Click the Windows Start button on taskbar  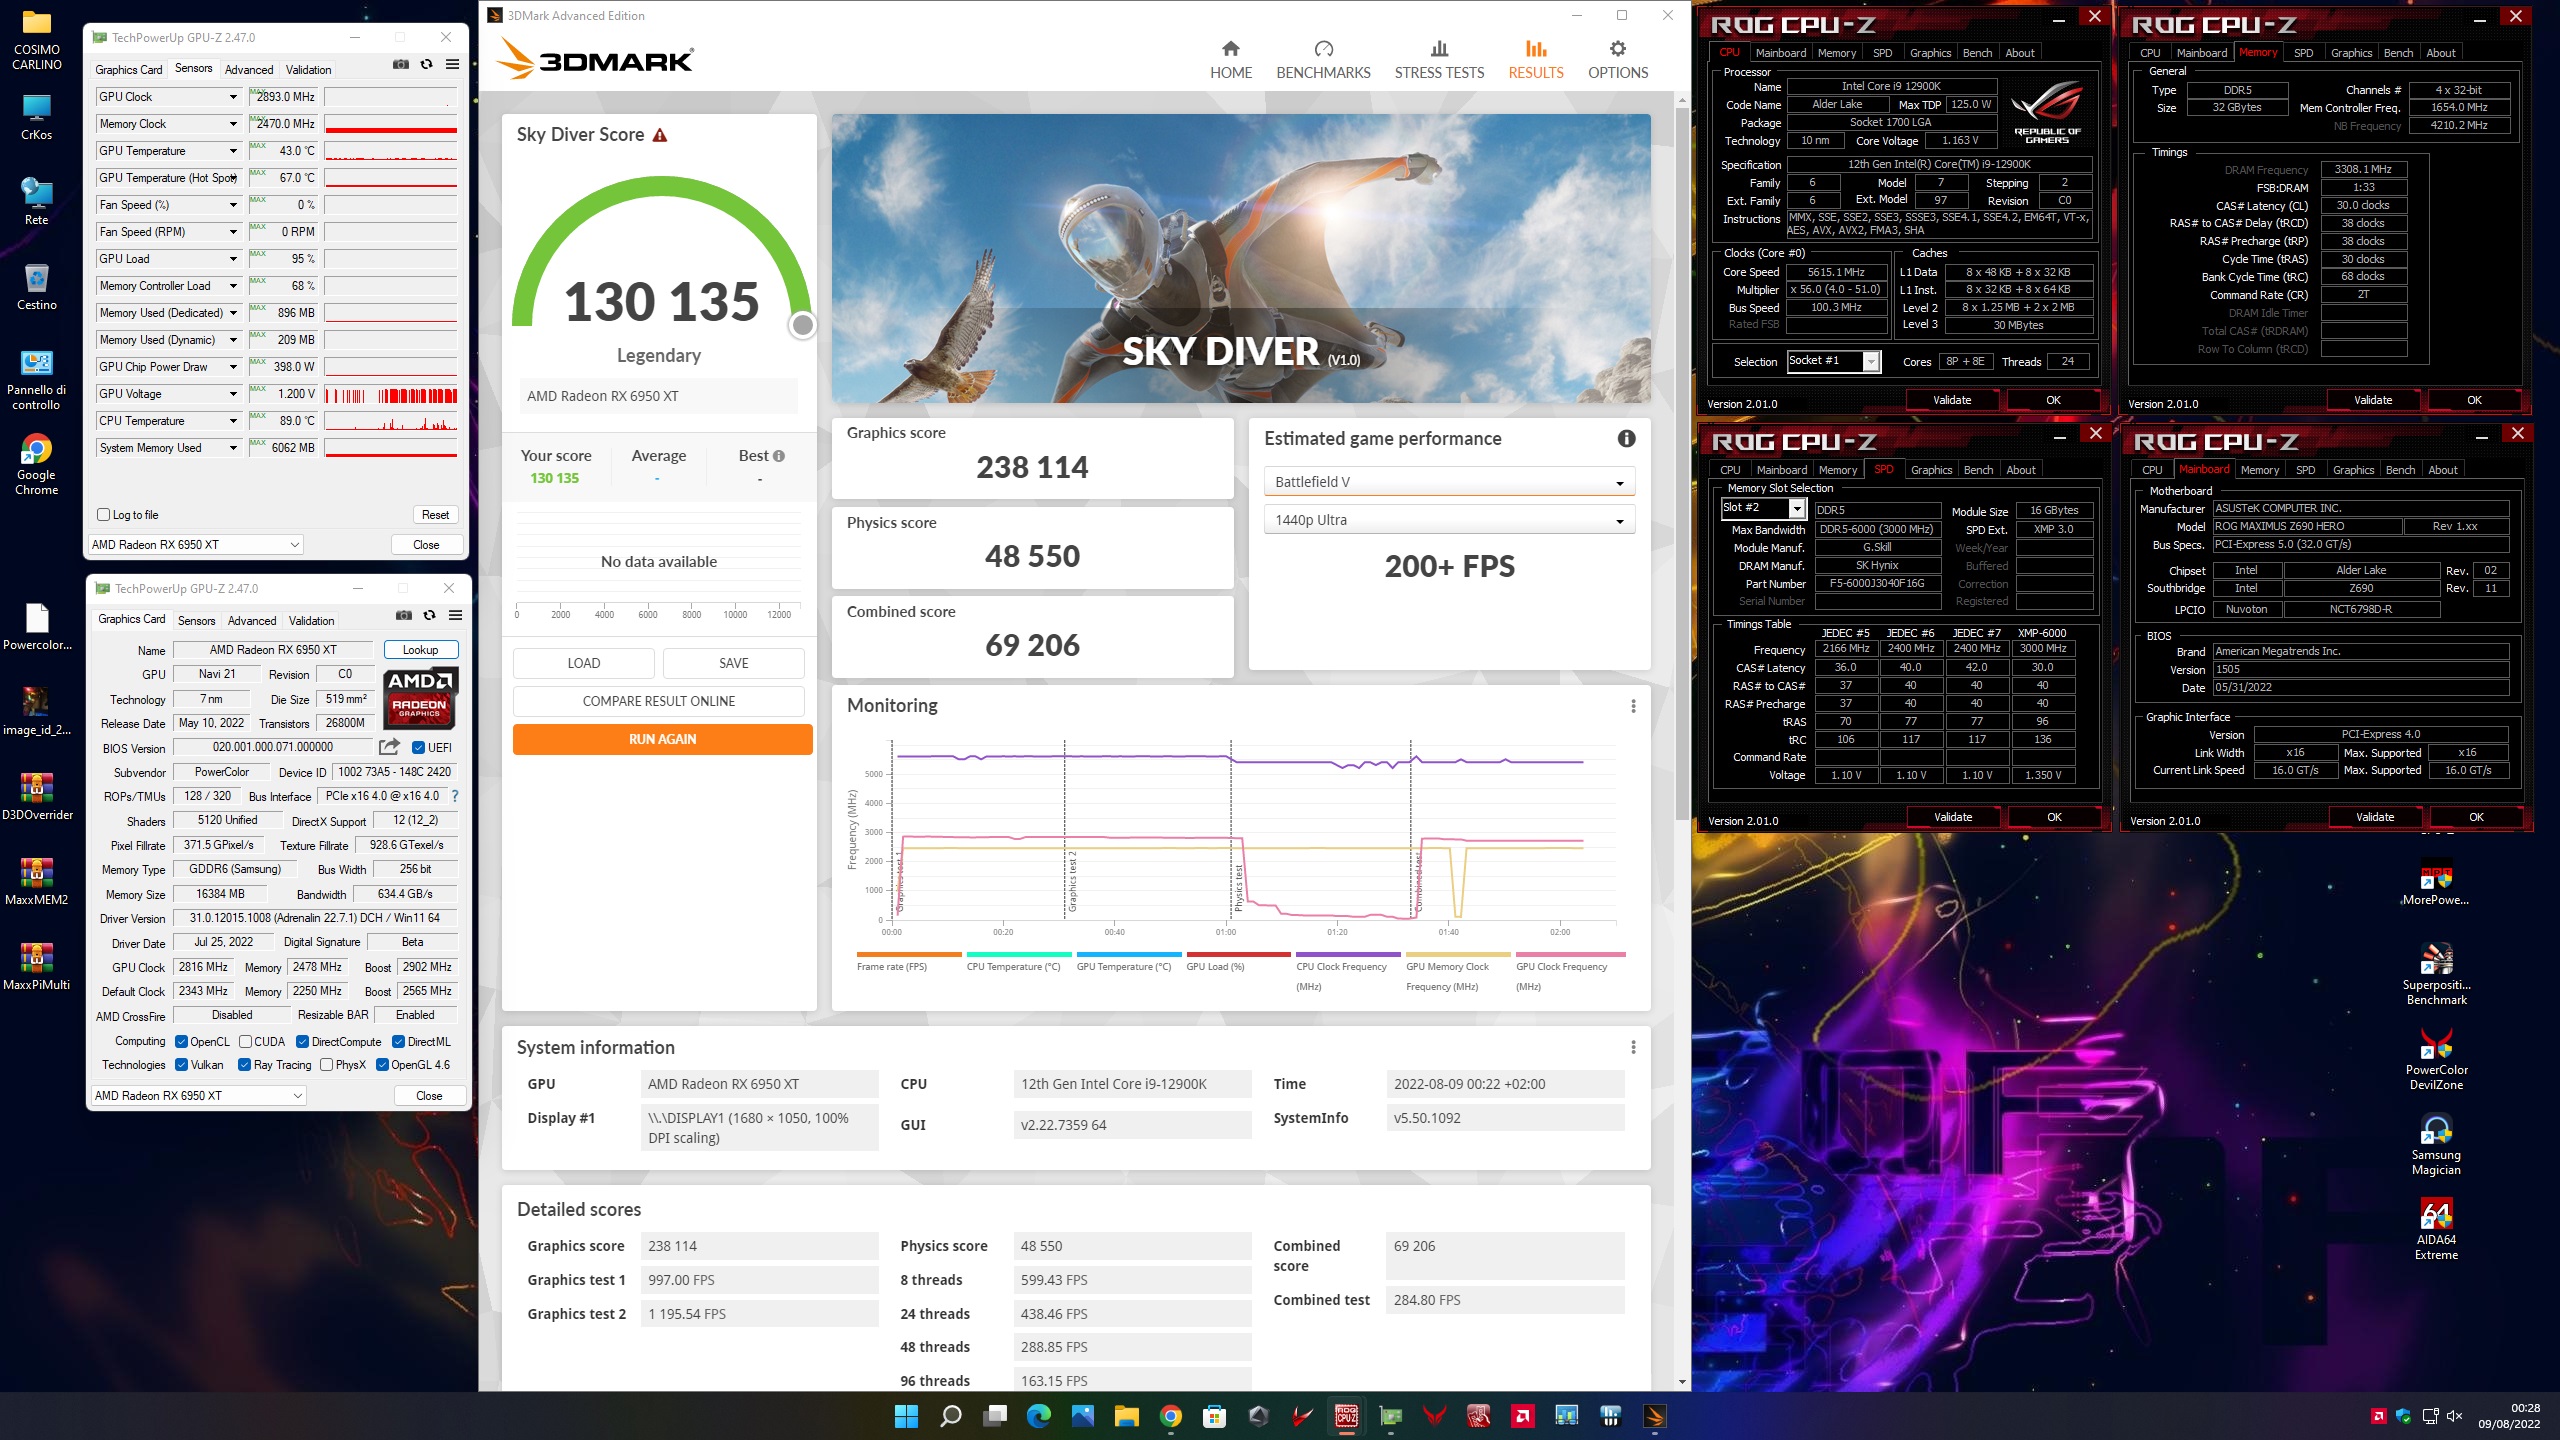click(x=906, y=1416)
